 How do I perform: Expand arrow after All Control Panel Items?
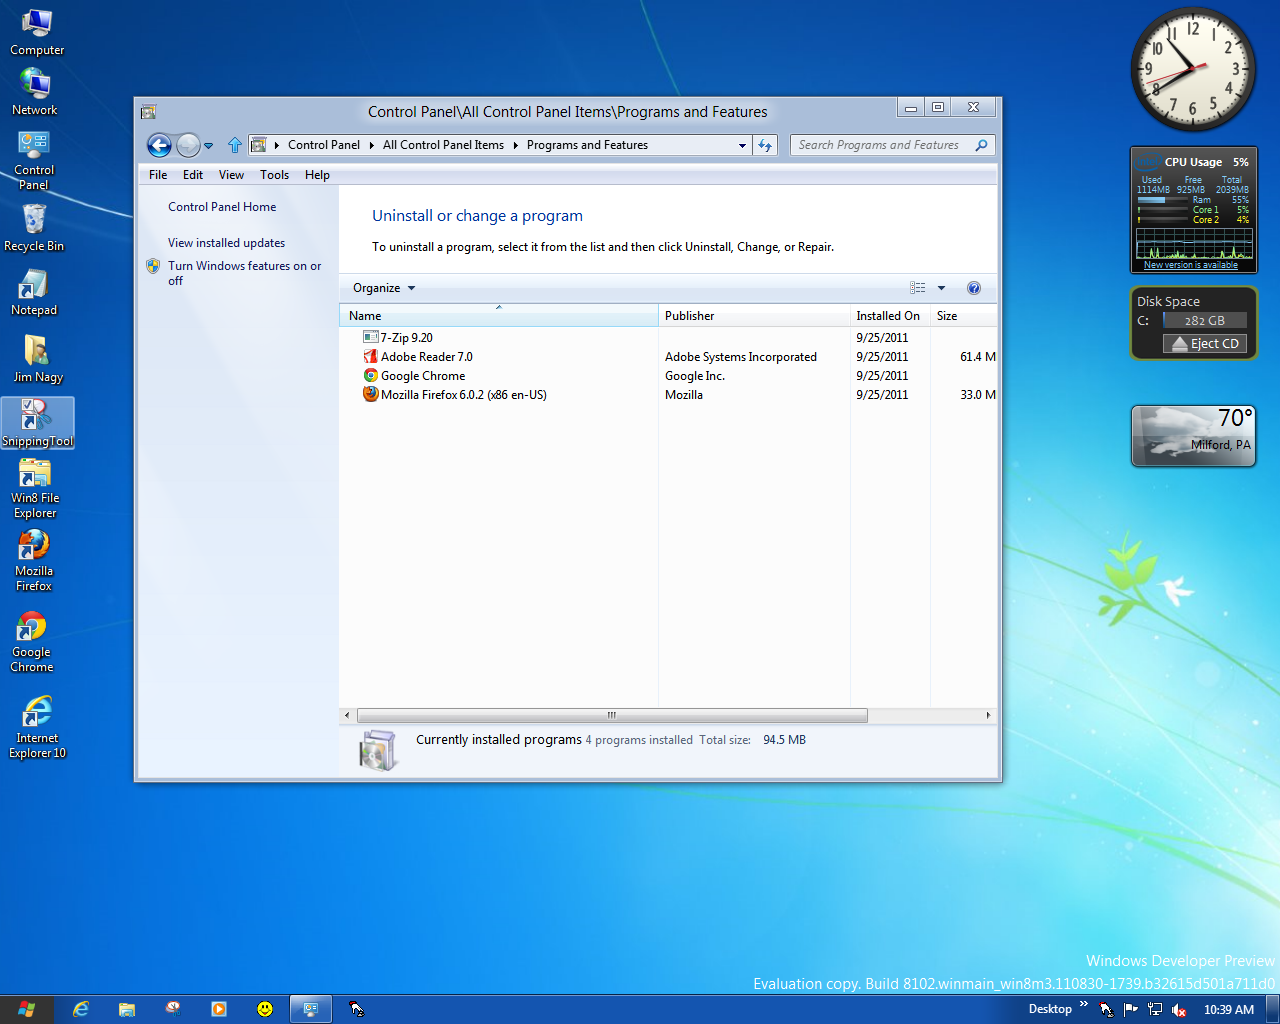[x=516, y=145]
